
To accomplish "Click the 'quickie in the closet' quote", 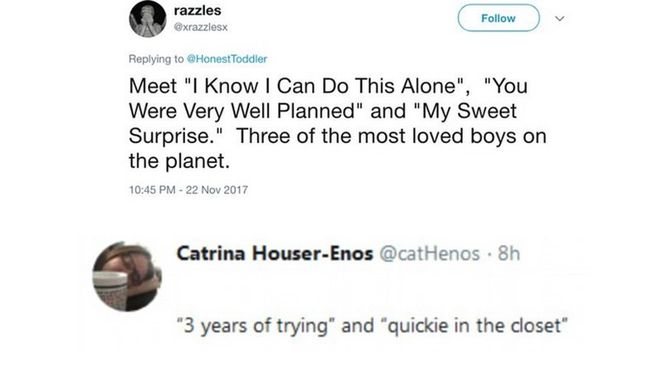I will tap(474, 326).
